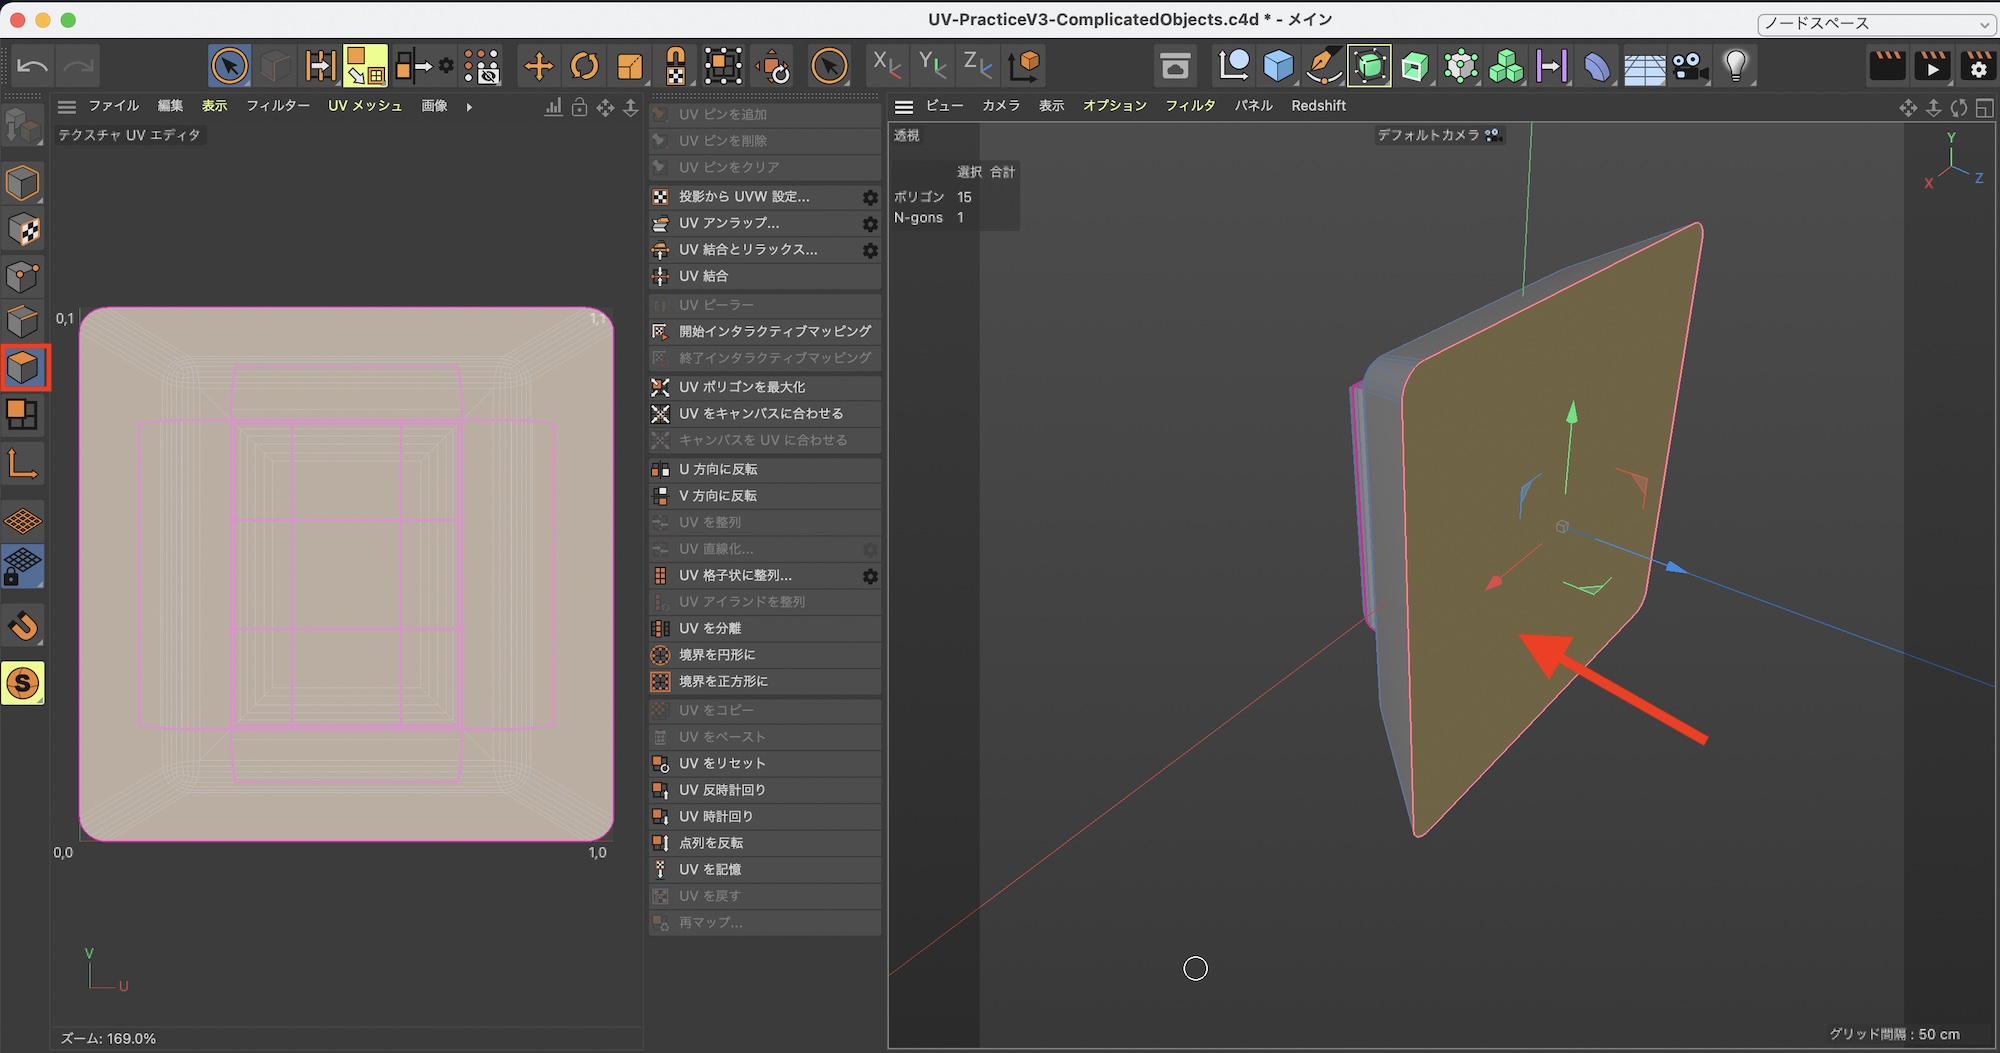The height and width of the screenshot is (1053, 2000).
Task: Click UV をリセット command
Action: [722, 764]
